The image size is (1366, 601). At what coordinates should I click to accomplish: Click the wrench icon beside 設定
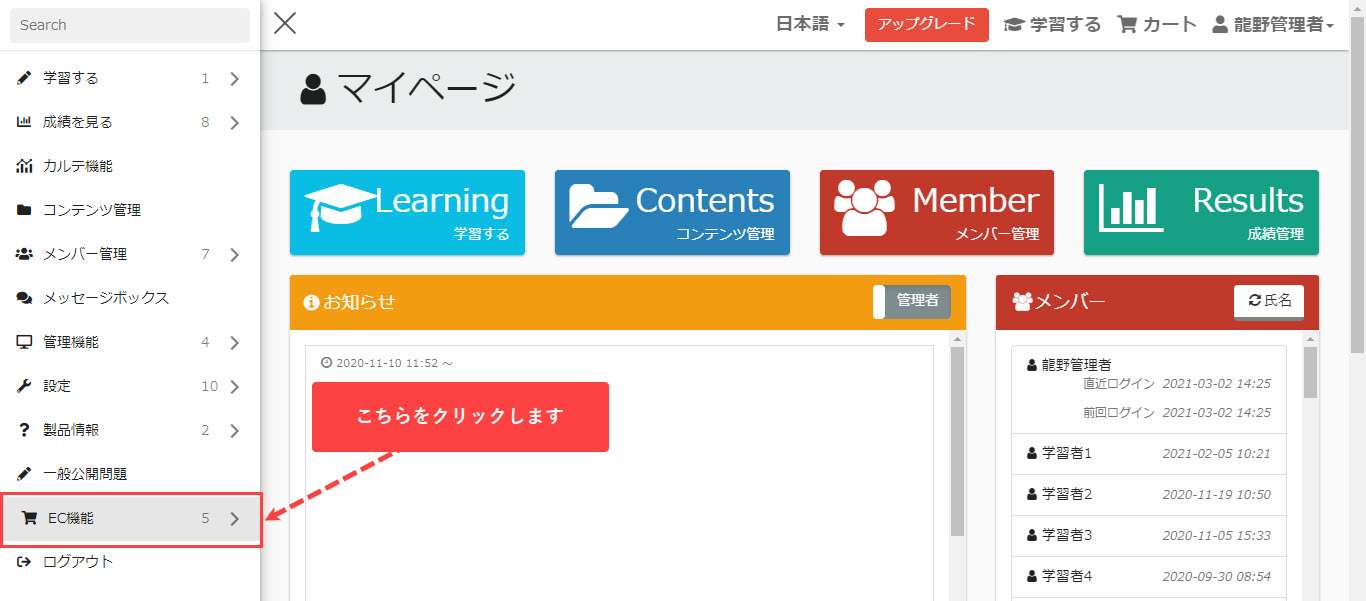tap(24, 386)
